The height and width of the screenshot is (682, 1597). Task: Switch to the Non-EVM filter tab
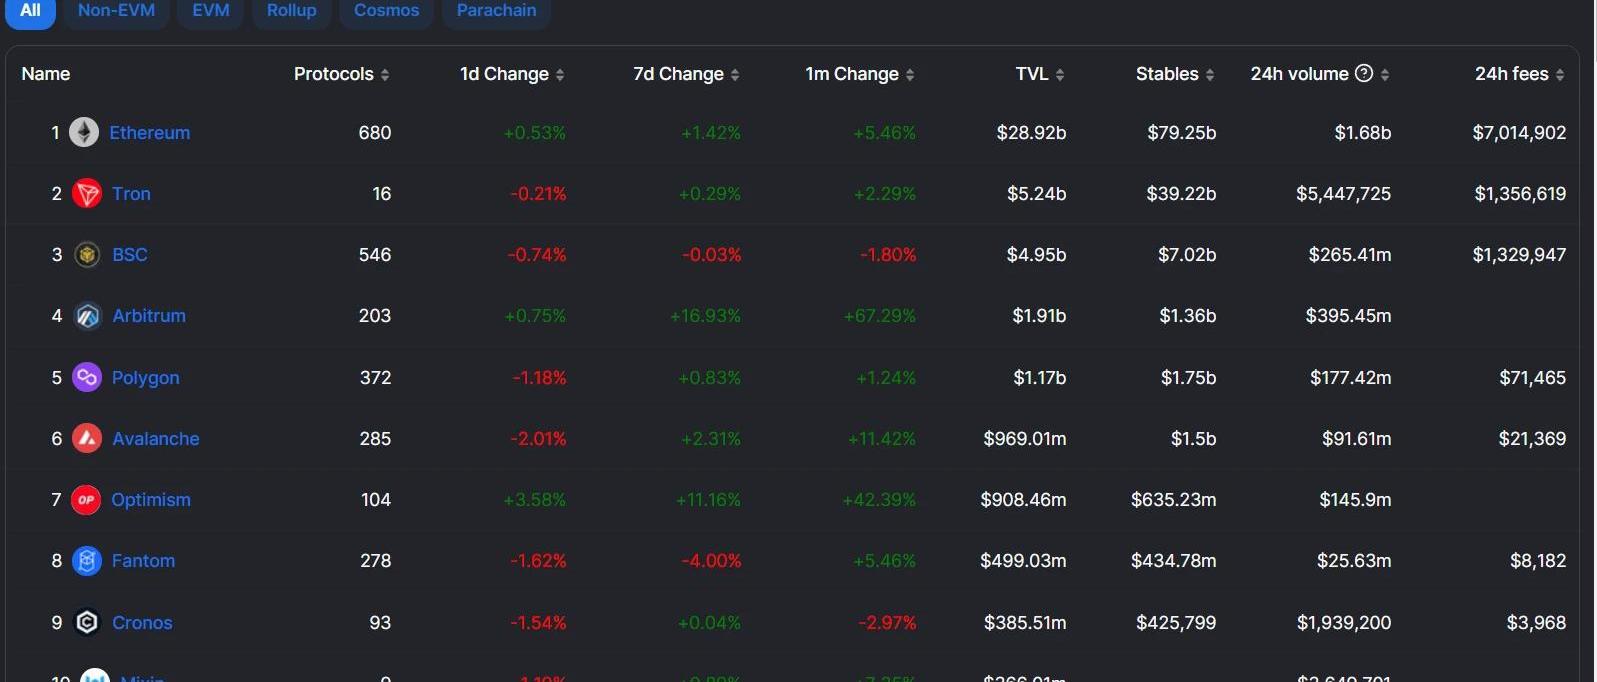pyautogui.click(x=116, y=11)
